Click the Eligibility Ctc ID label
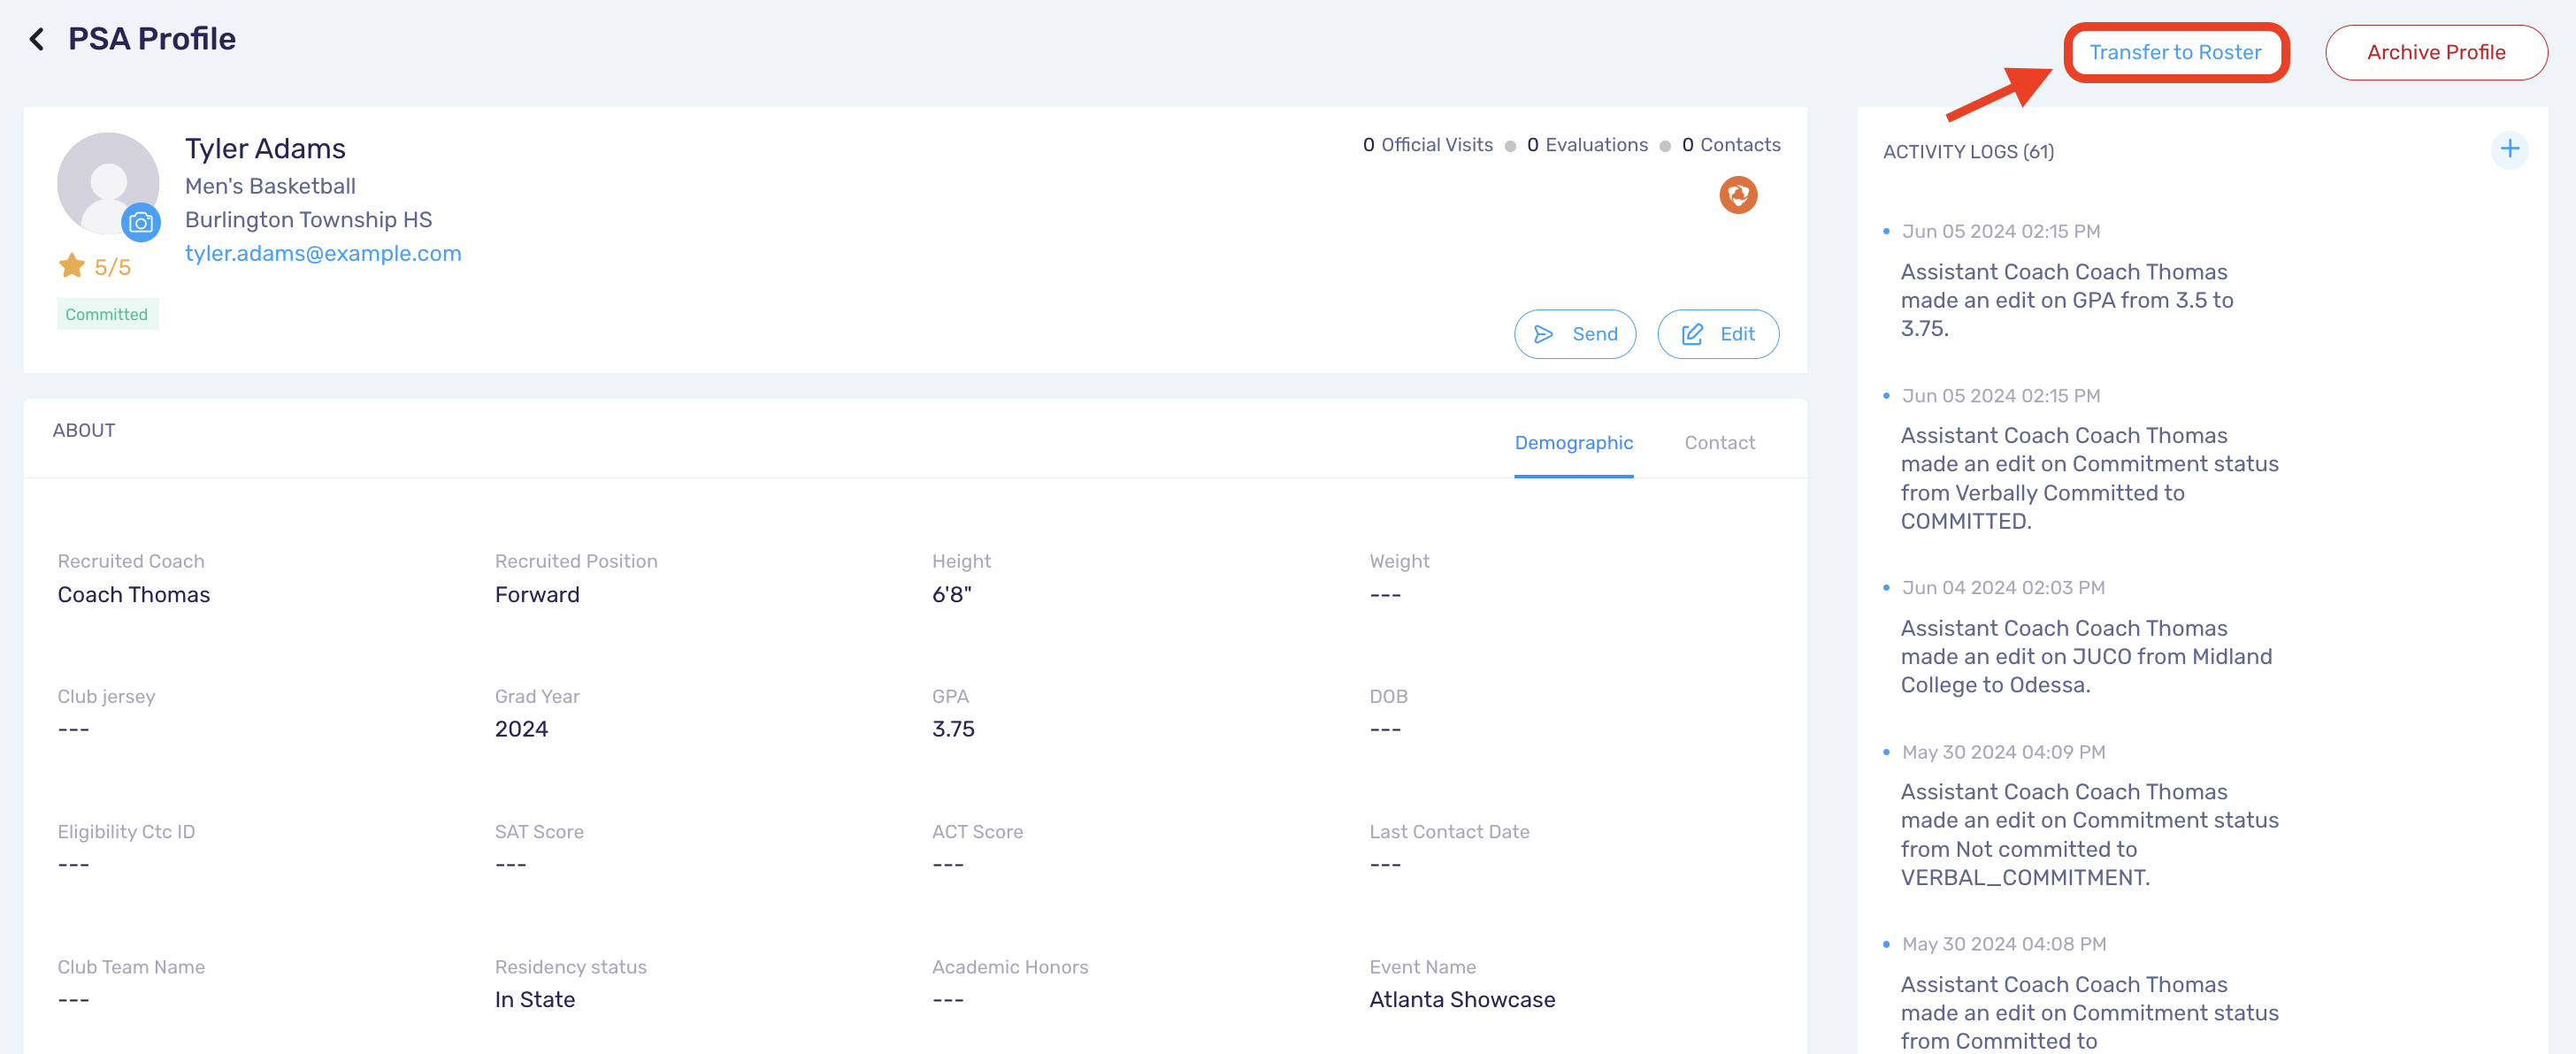The width and height of the screenshot is (2576, 1054). coord(126,832)
